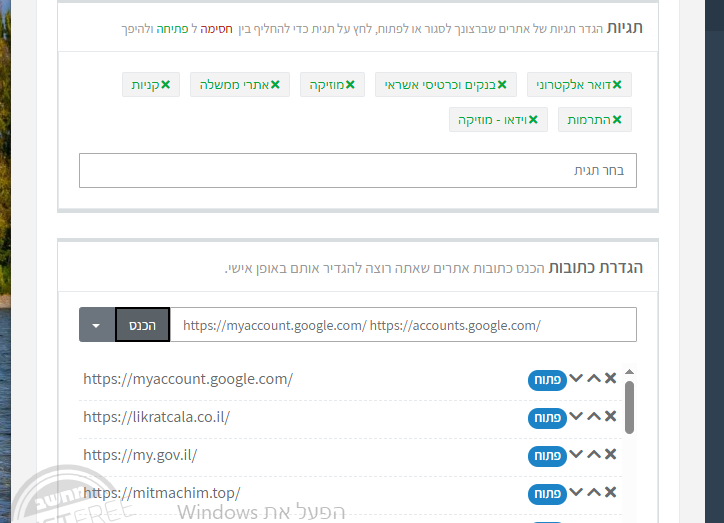Focus the URL address input field

402,325
